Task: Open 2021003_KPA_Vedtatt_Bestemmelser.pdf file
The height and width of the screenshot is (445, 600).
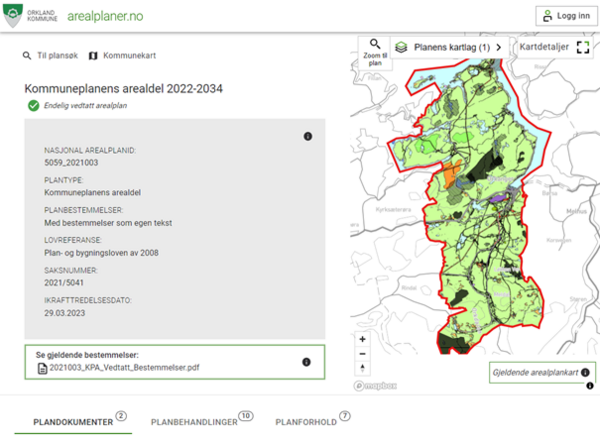Action: (130, 369)
